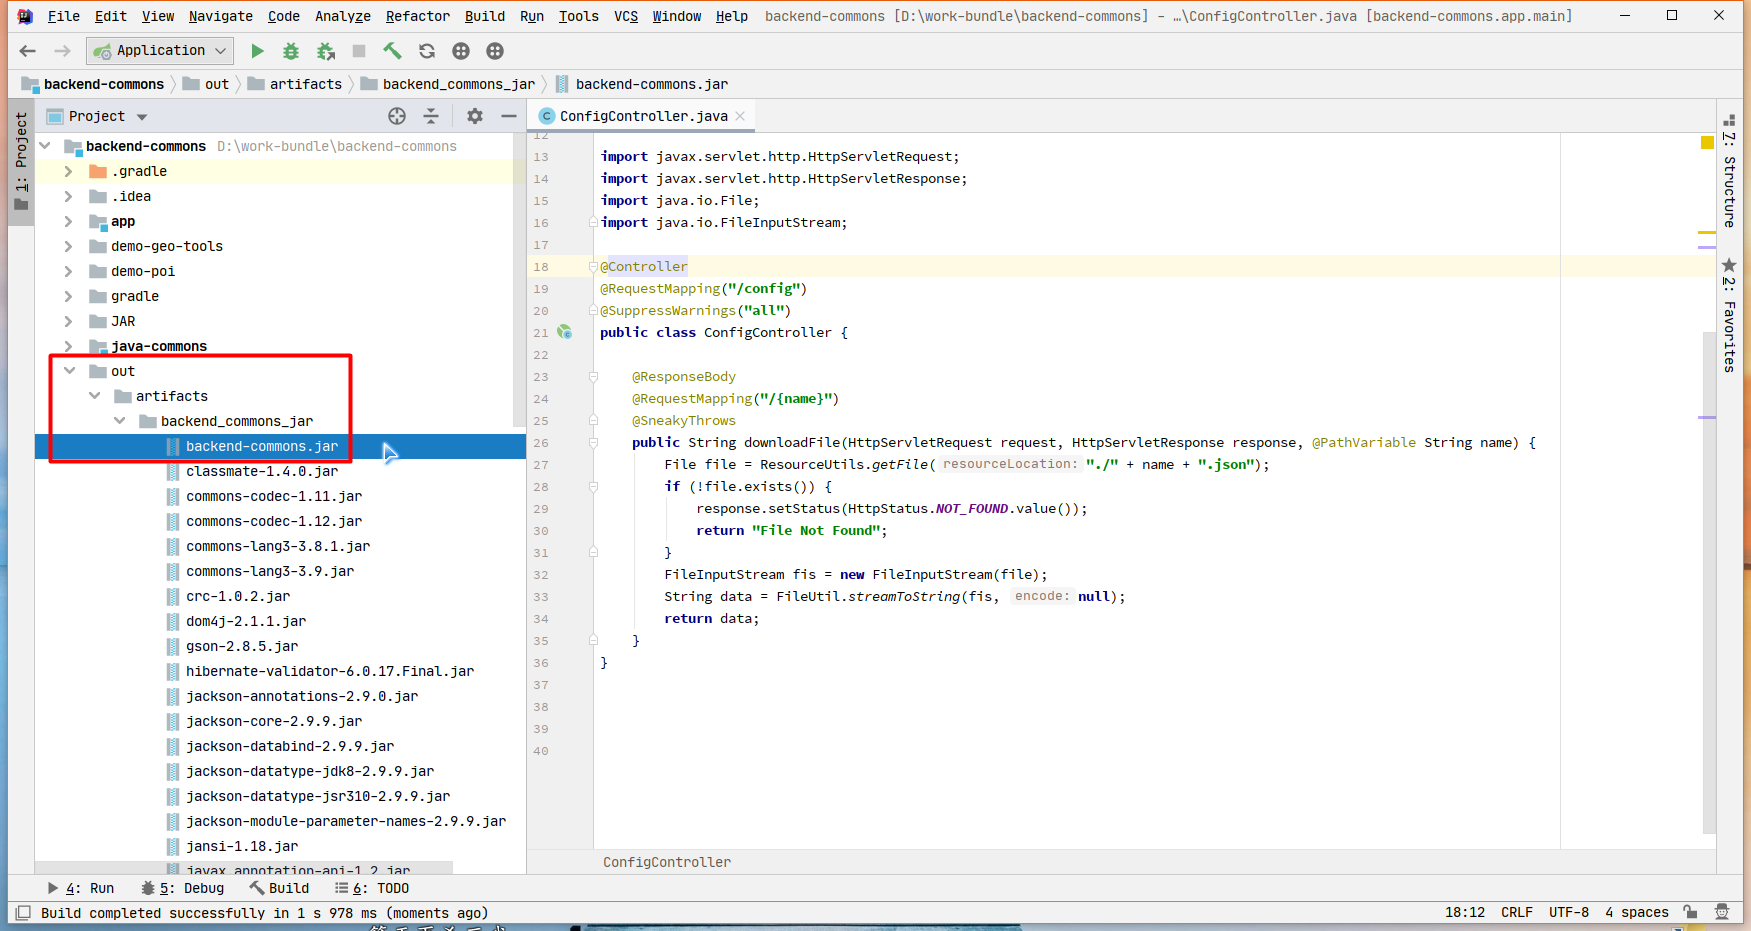Open the Refactor menu
The height and width of the screenshot is (931, 1751).
[x=417, y=16]
